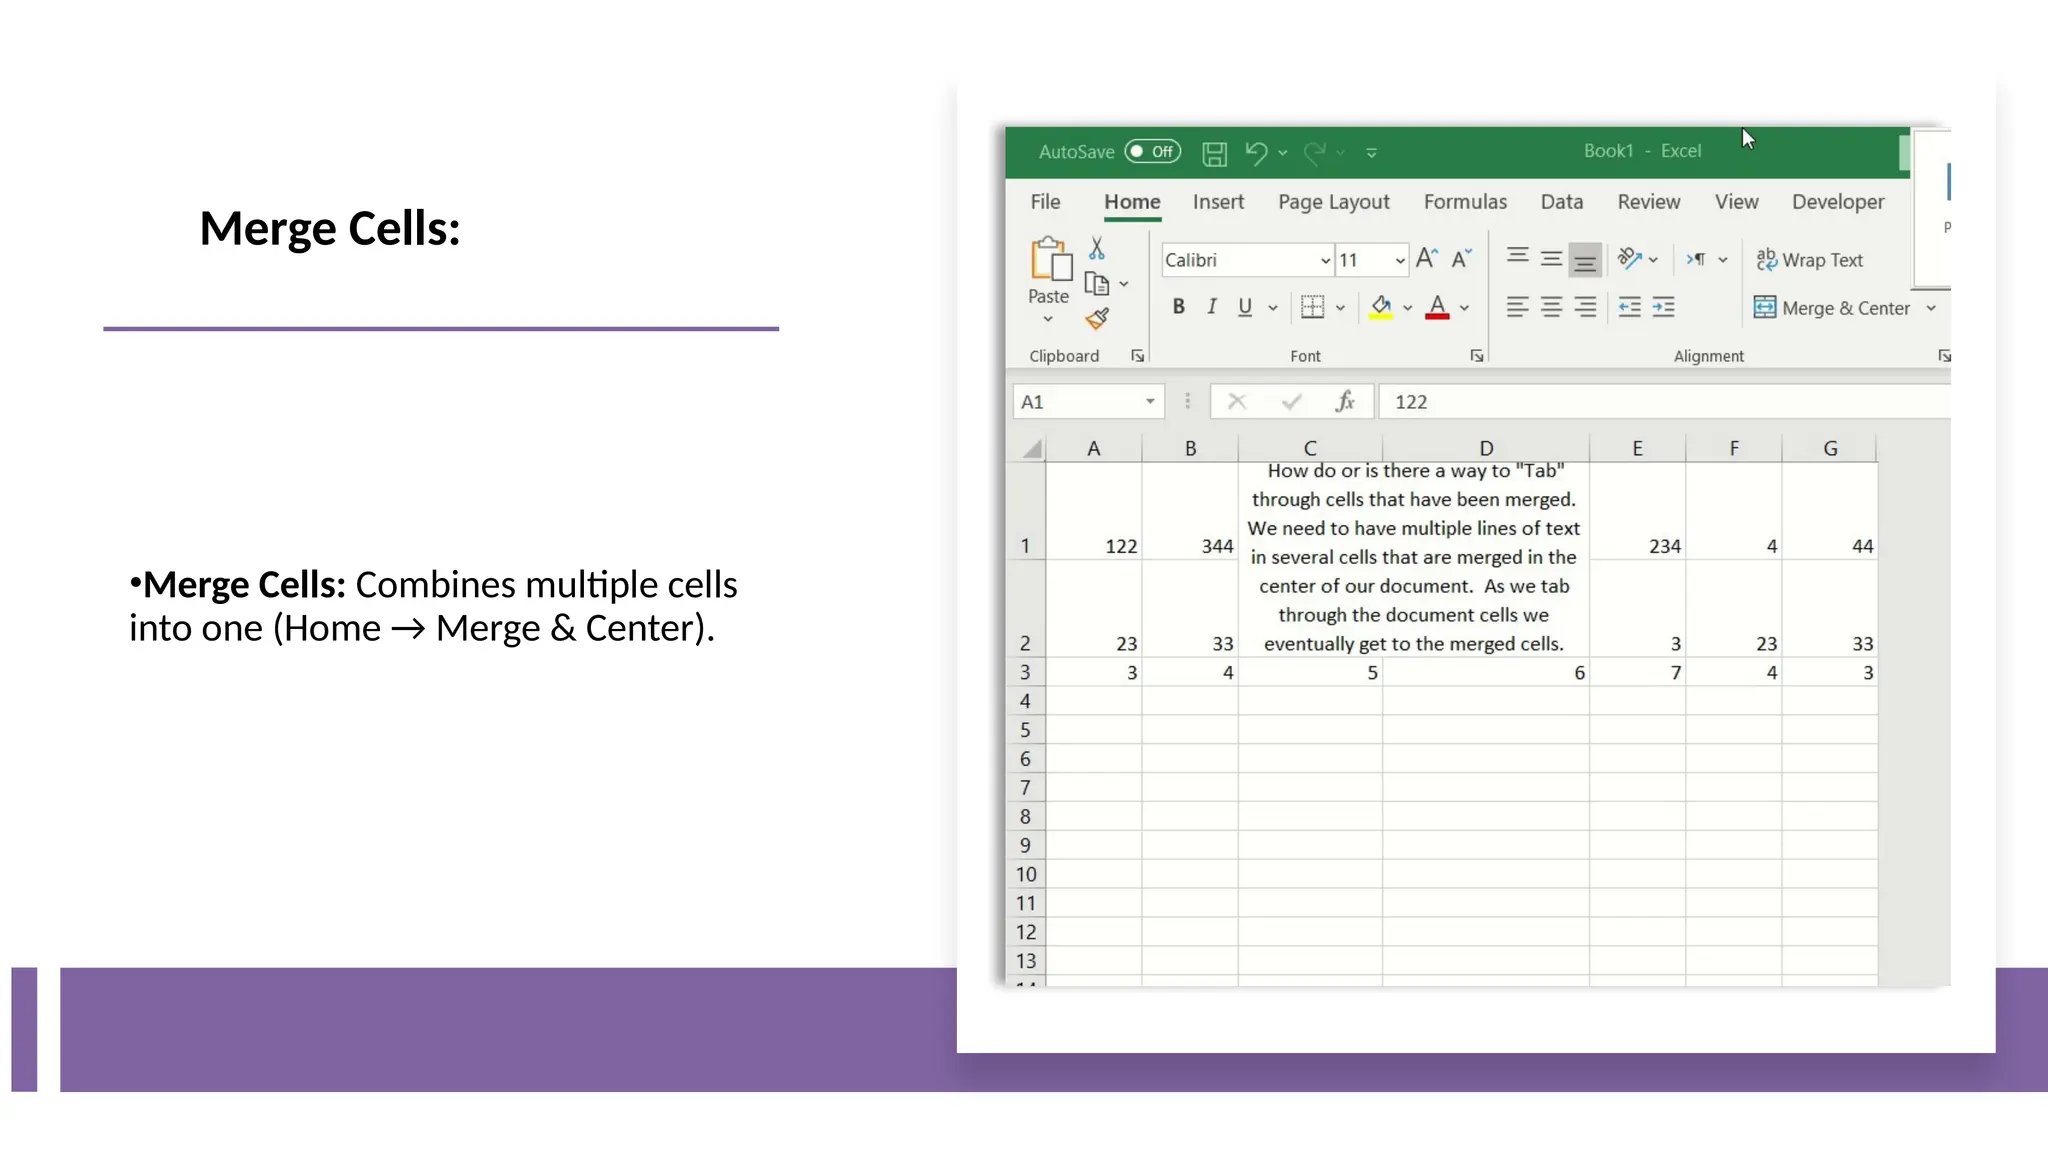The width and height of the screenshot is (2048, 1152).
Task: Click the Enter checkmark in formula bar
Action: [1291, 402]
